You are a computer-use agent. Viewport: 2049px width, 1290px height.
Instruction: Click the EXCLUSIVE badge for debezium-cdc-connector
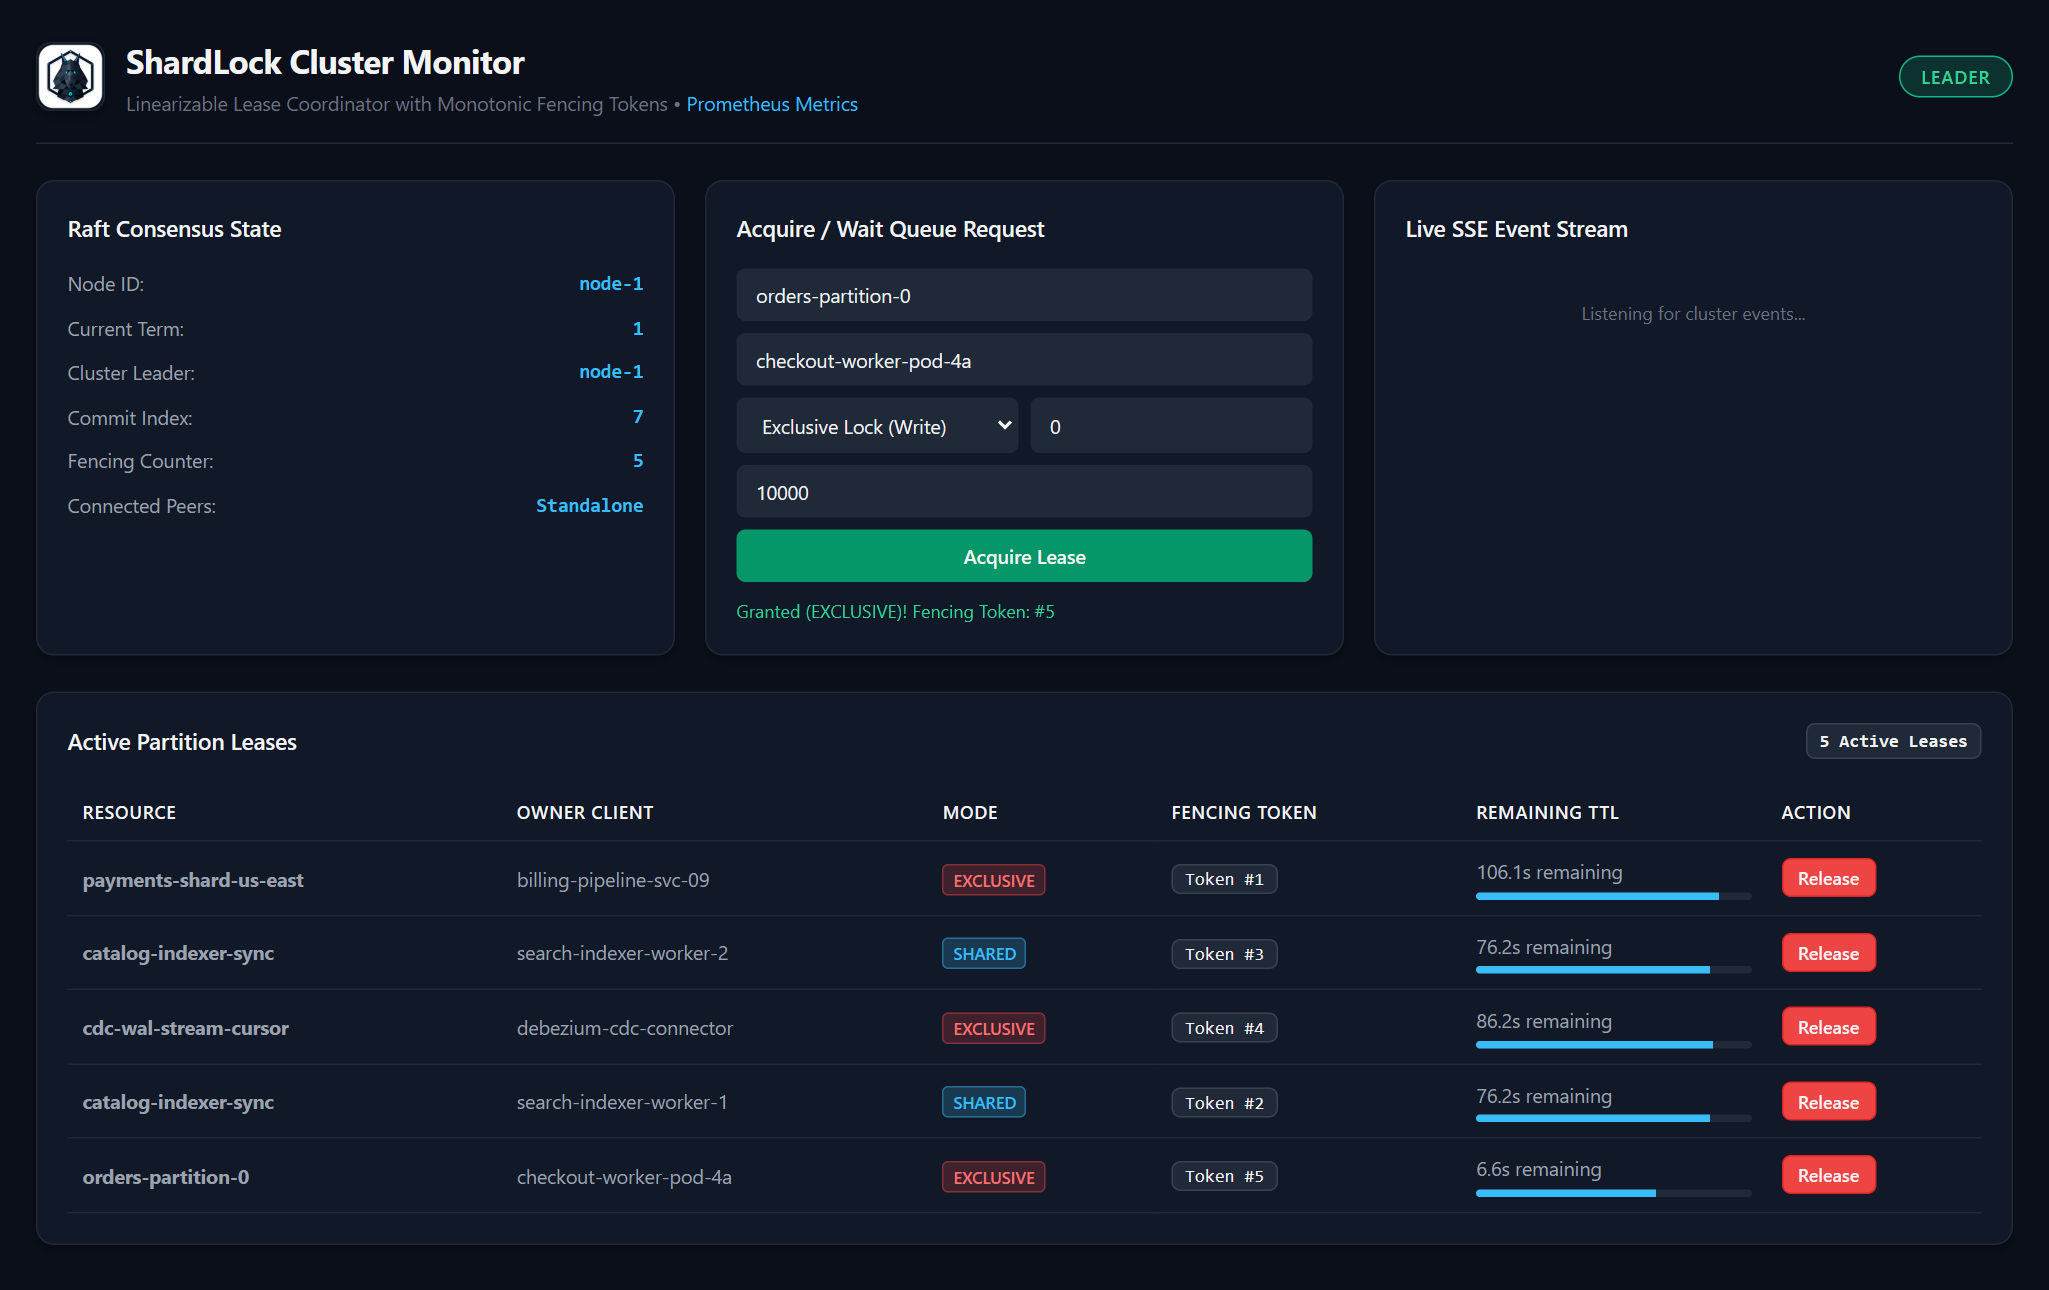[x=993, y=1028]
